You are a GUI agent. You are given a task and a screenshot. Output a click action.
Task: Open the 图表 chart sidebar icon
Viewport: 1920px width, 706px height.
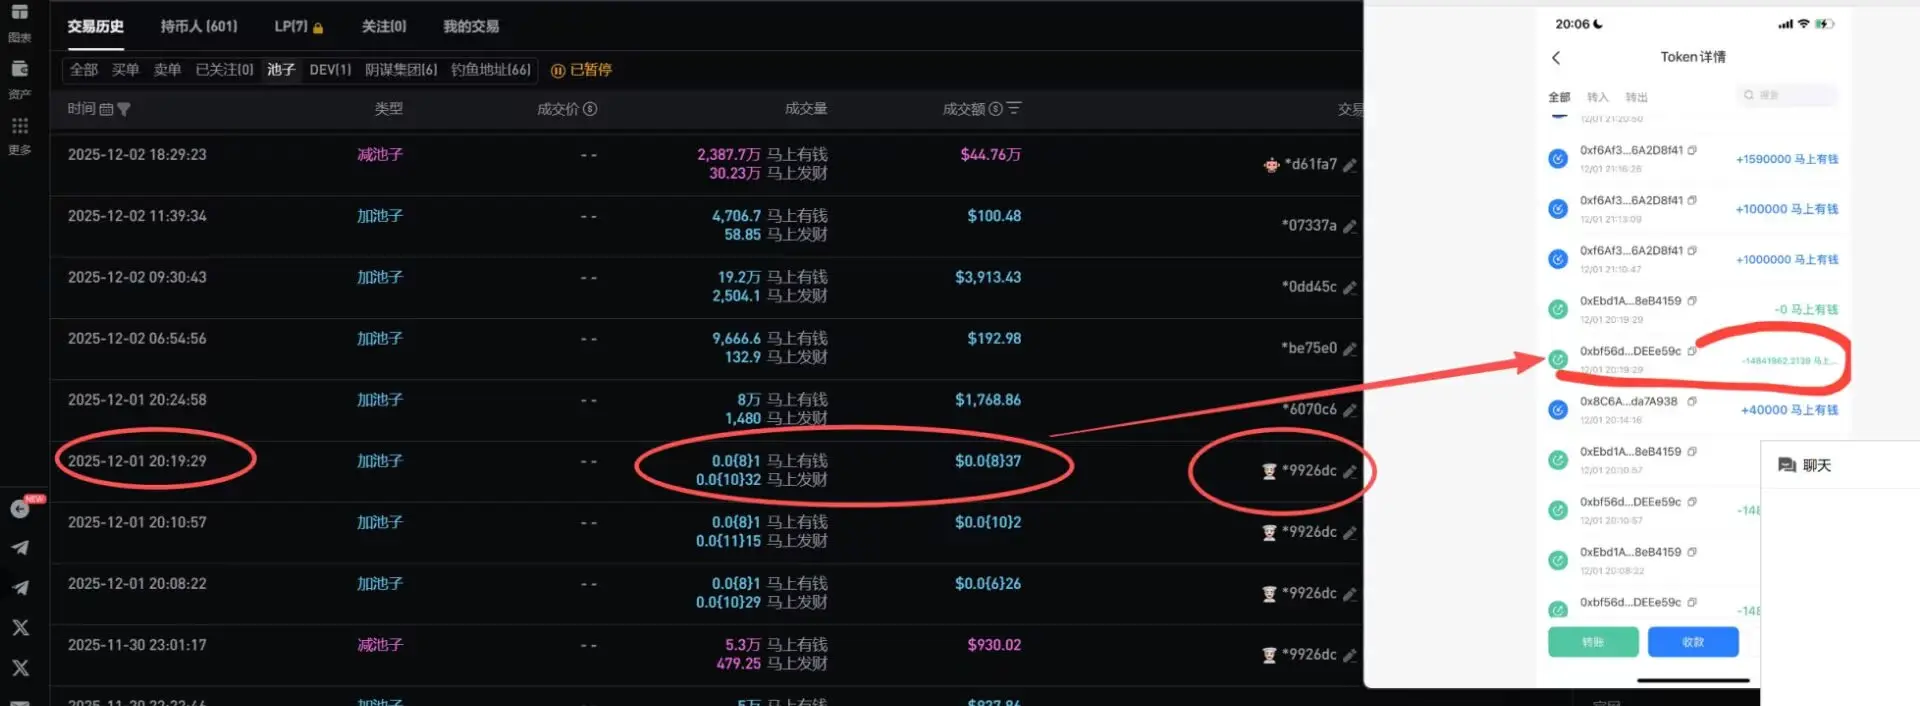(x=19, y=13)
